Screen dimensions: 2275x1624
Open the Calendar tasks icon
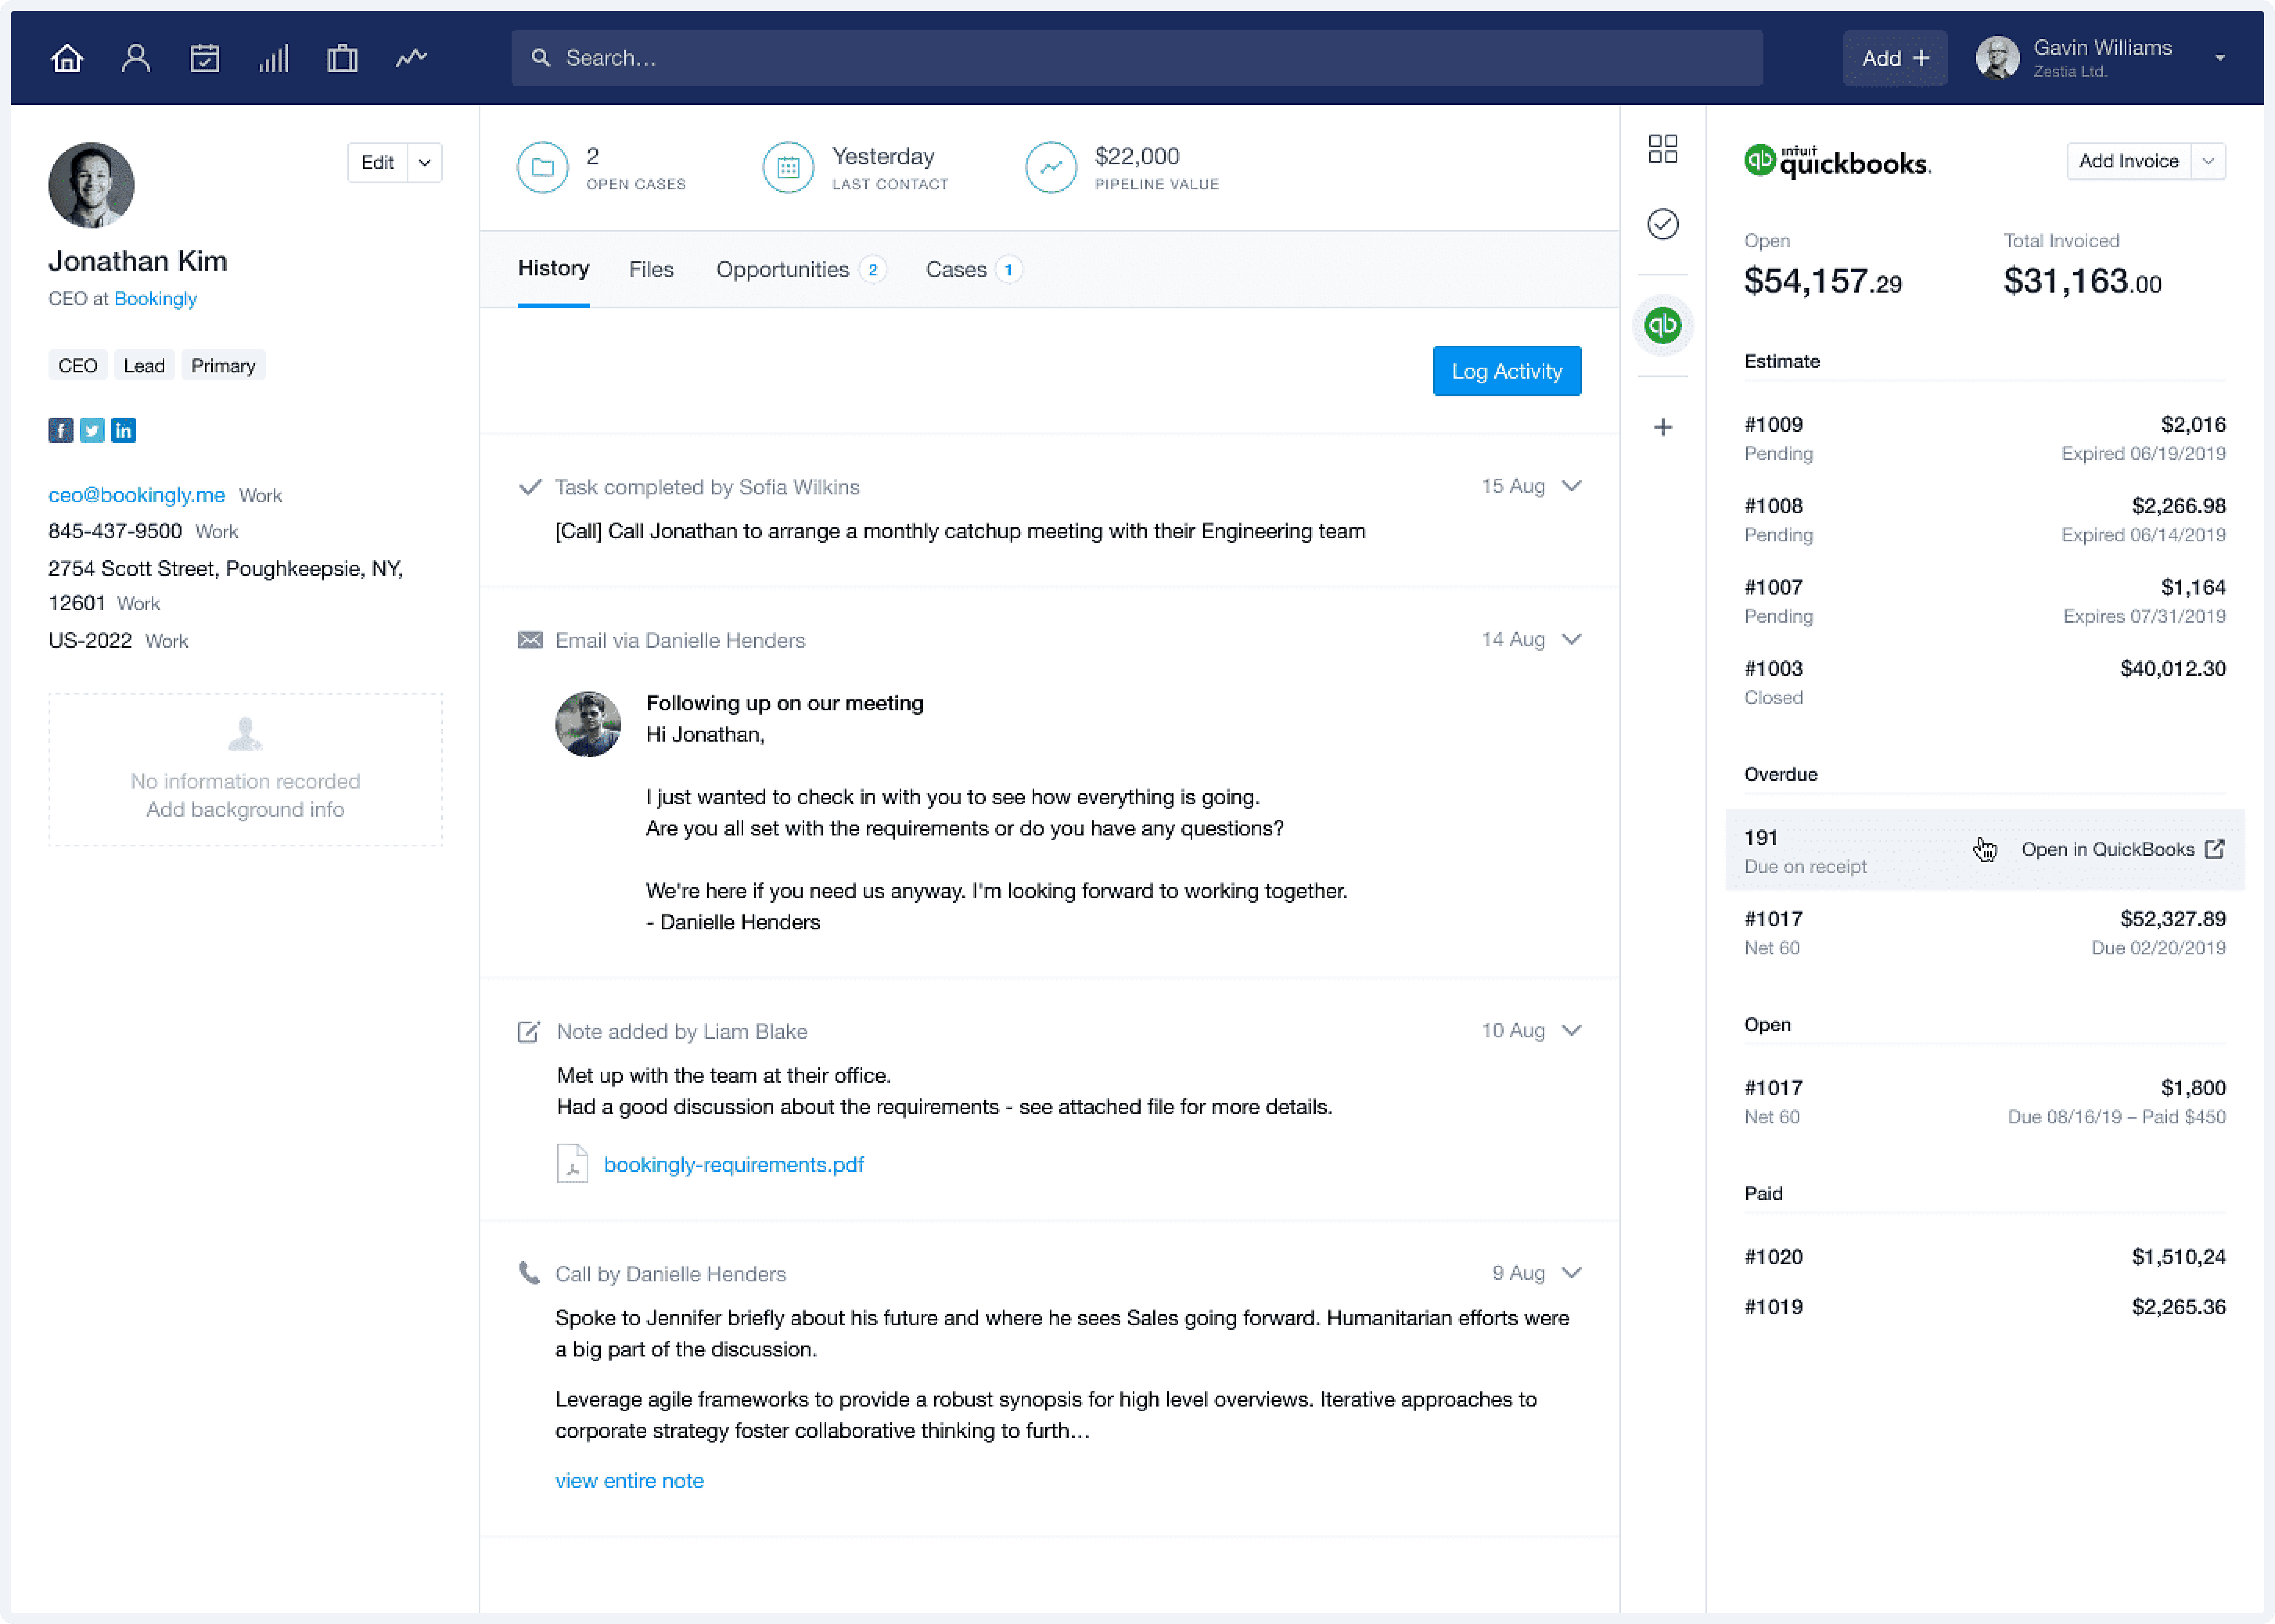click(205, 58)
